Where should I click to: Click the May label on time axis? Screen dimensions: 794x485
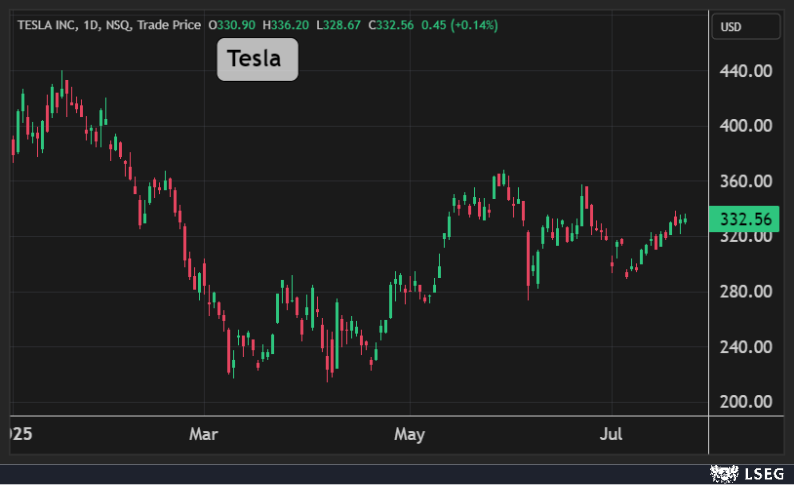(410, 435)
